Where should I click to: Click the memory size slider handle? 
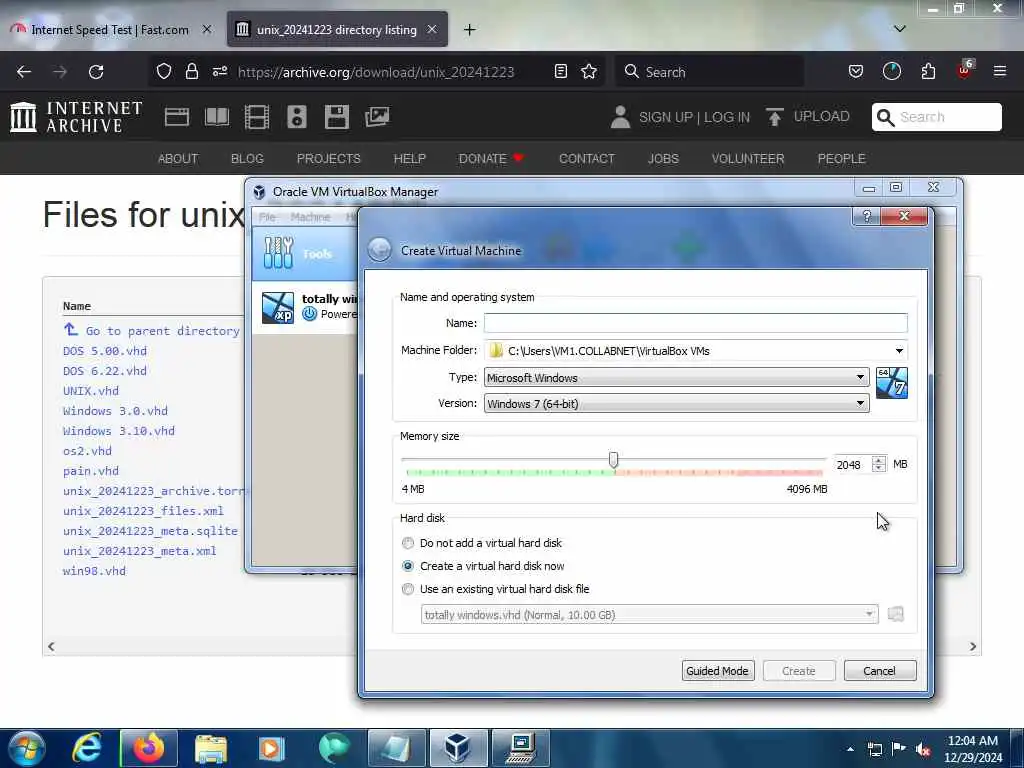613,460
